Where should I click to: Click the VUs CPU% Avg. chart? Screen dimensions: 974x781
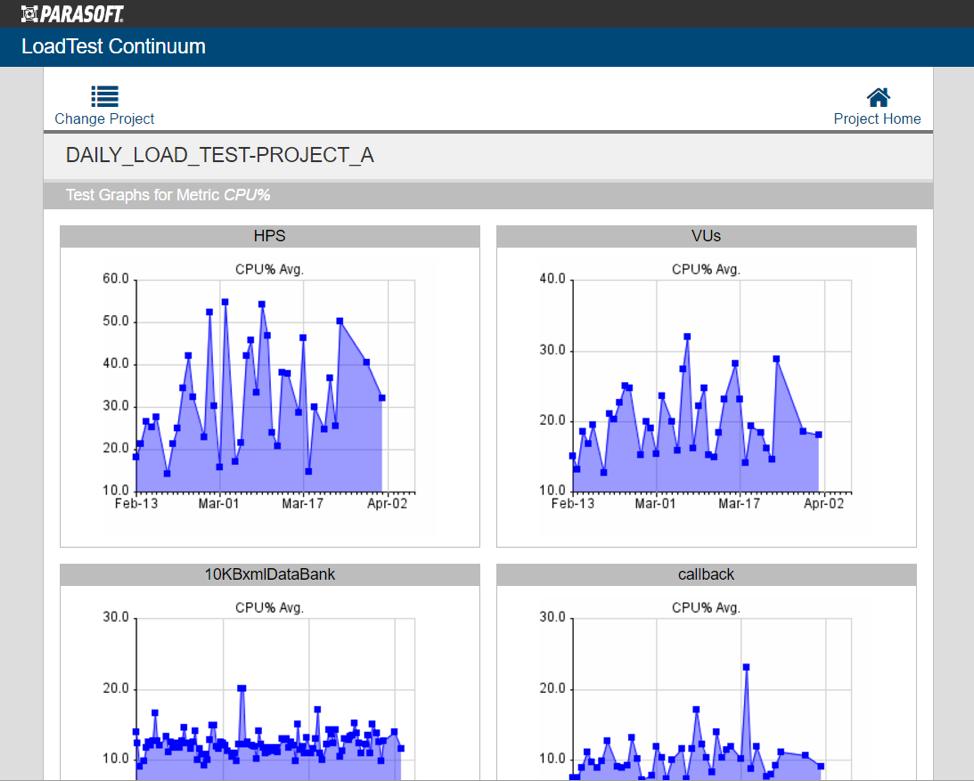click(712, 386)
